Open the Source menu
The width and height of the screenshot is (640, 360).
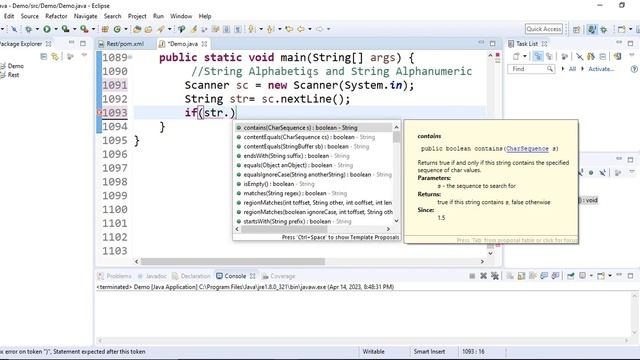[30, 16]
